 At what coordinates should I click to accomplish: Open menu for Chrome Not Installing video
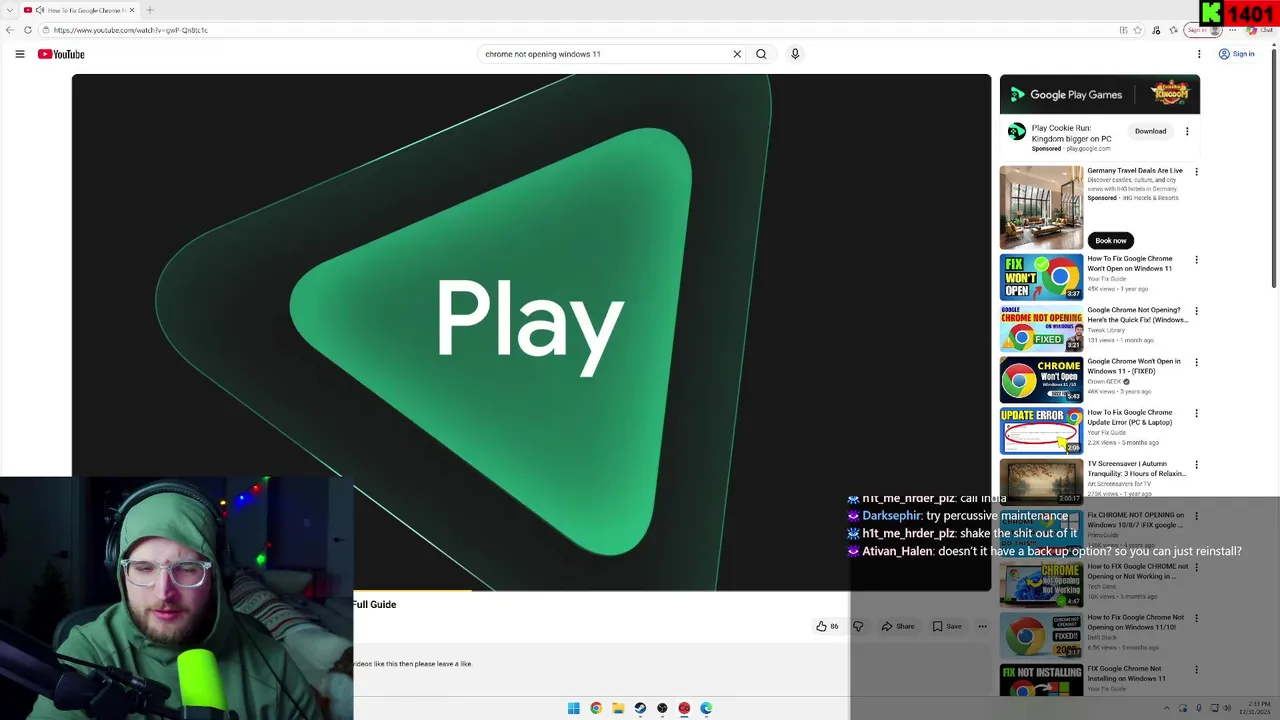pos(1196,670)
